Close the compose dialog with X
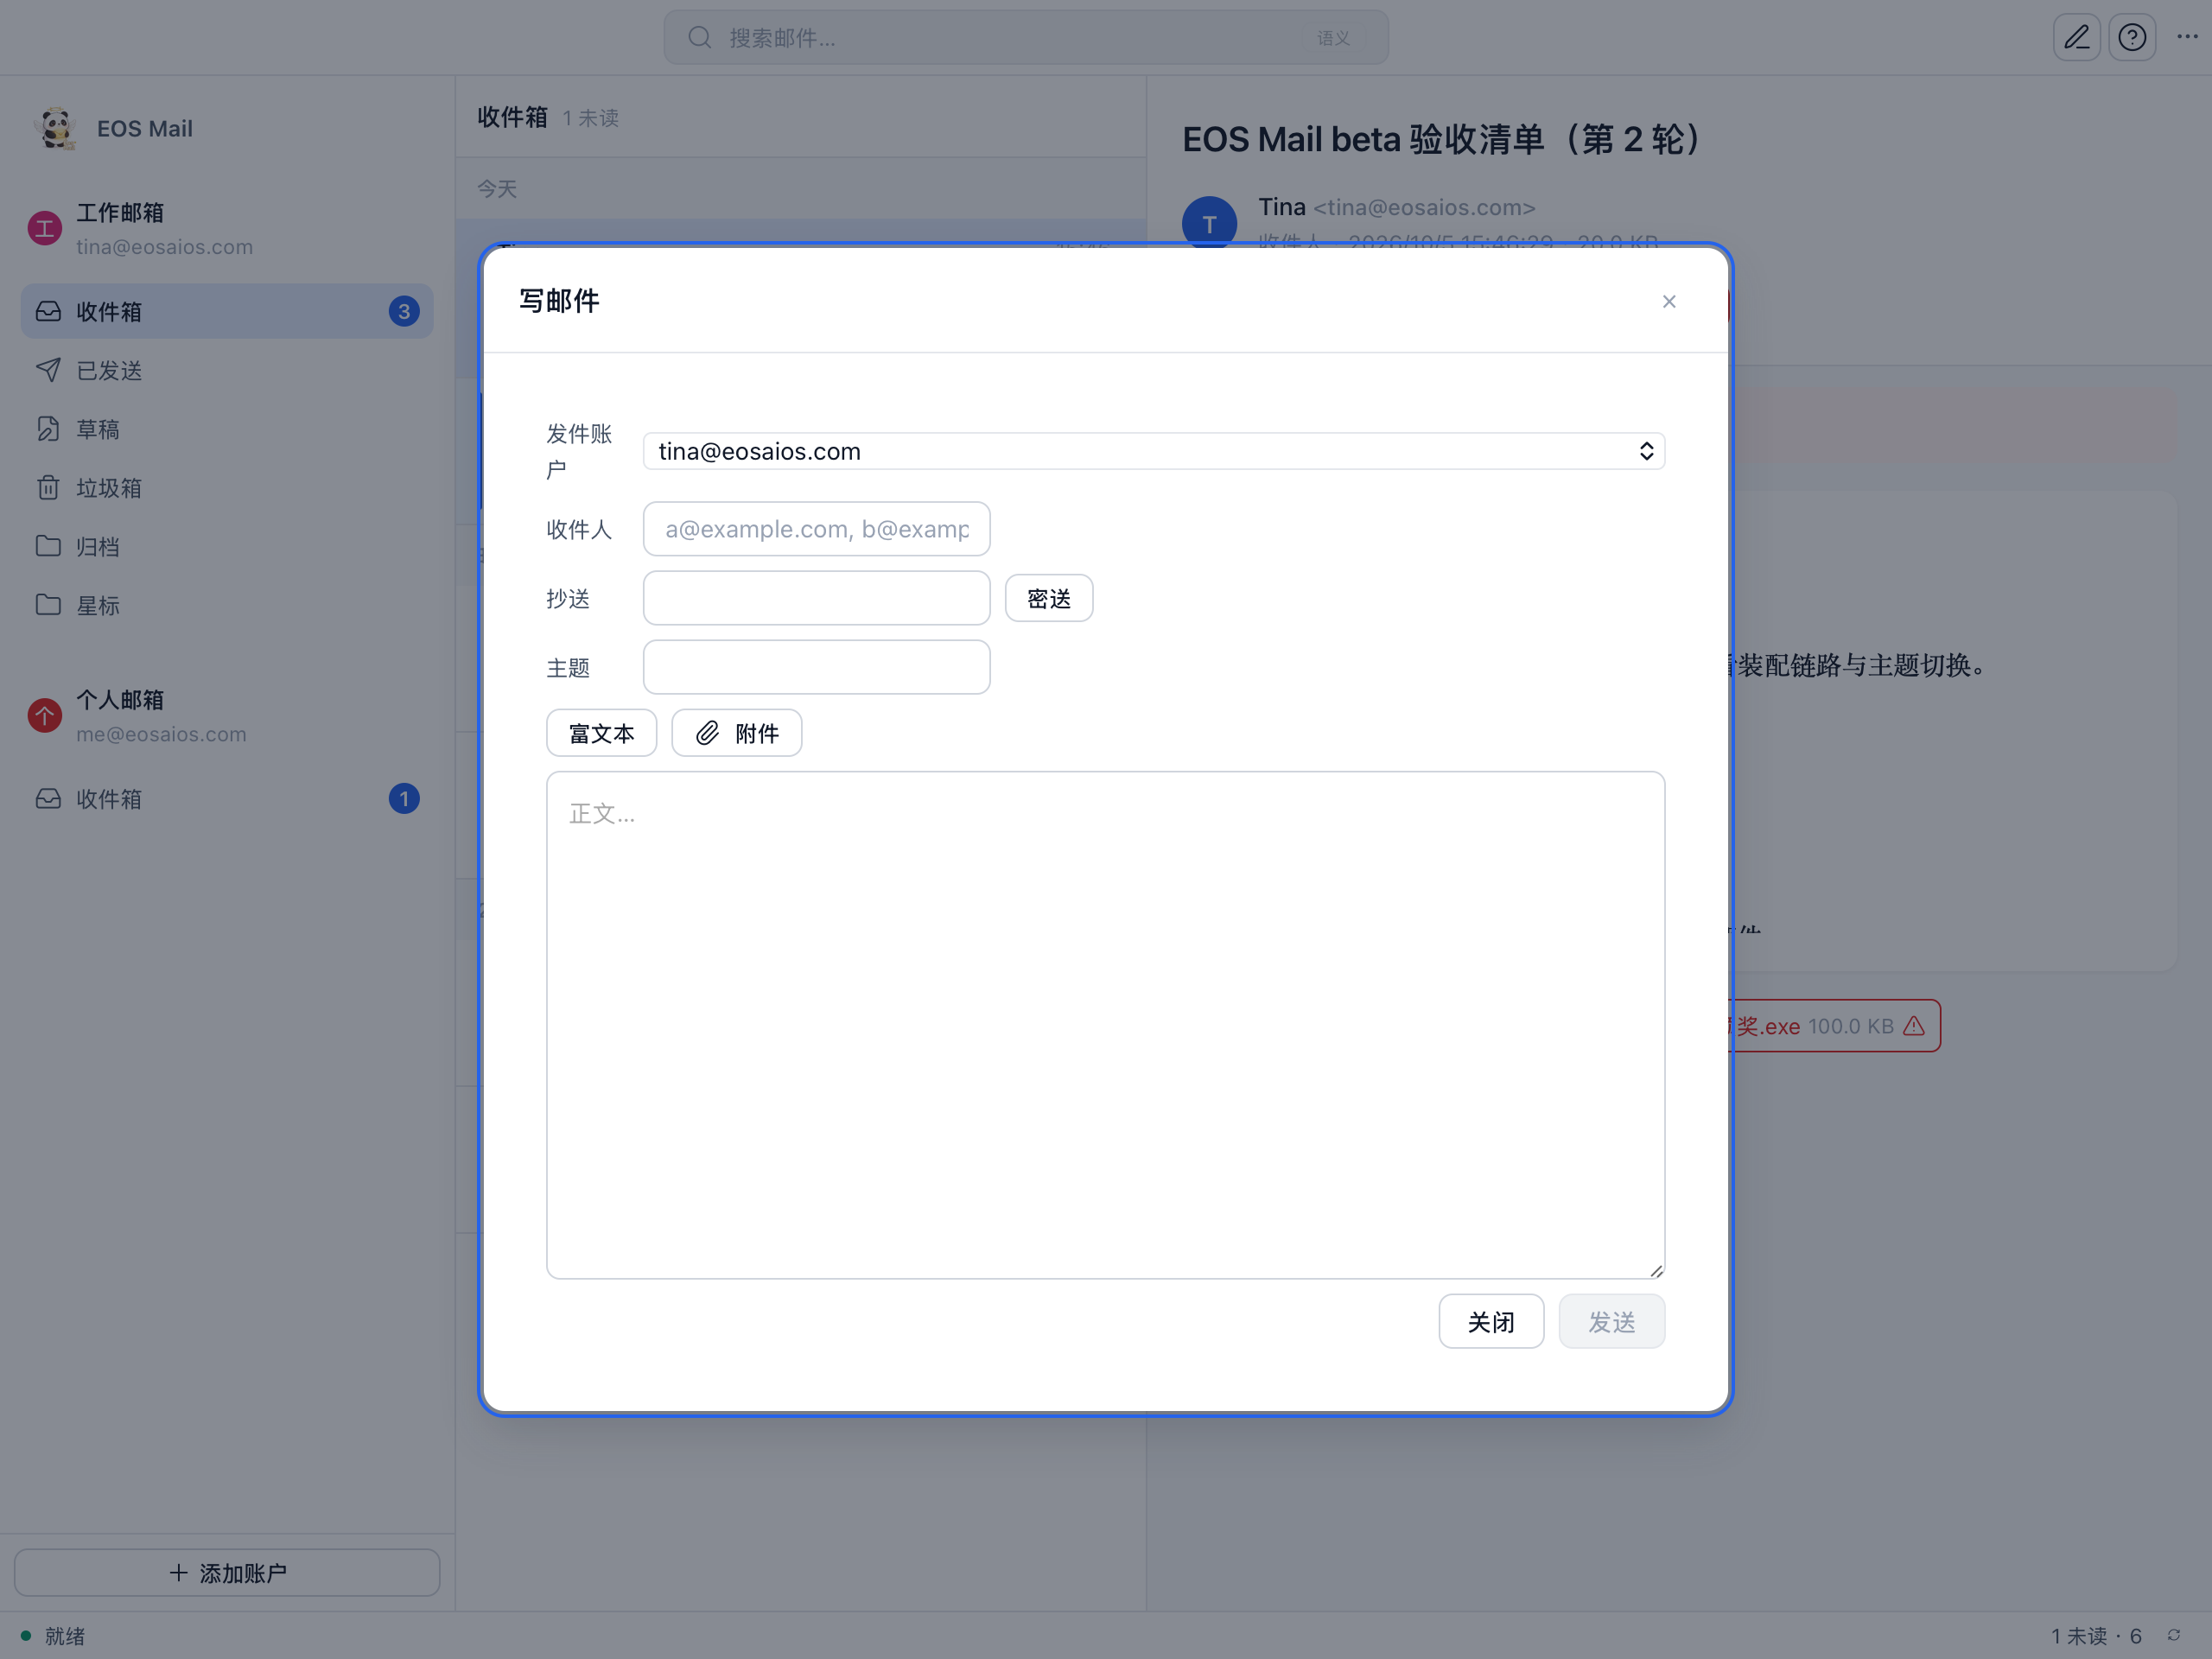 [1668, 302]
